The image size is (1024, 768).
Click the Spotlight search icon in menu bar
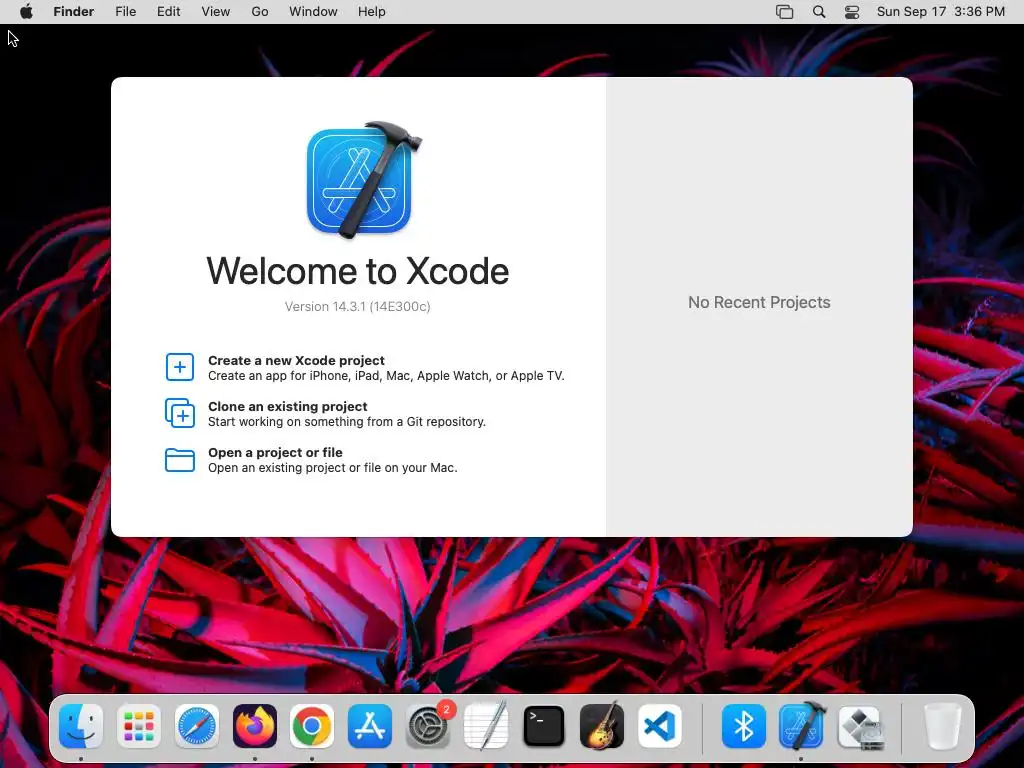(819, 12)
